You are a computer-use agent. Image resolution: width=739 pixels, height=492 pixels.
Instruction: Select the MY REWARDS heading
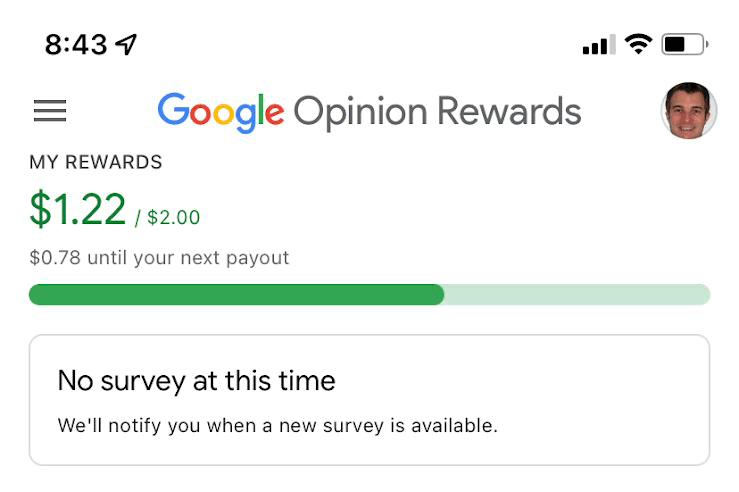(x=96, y=163)
